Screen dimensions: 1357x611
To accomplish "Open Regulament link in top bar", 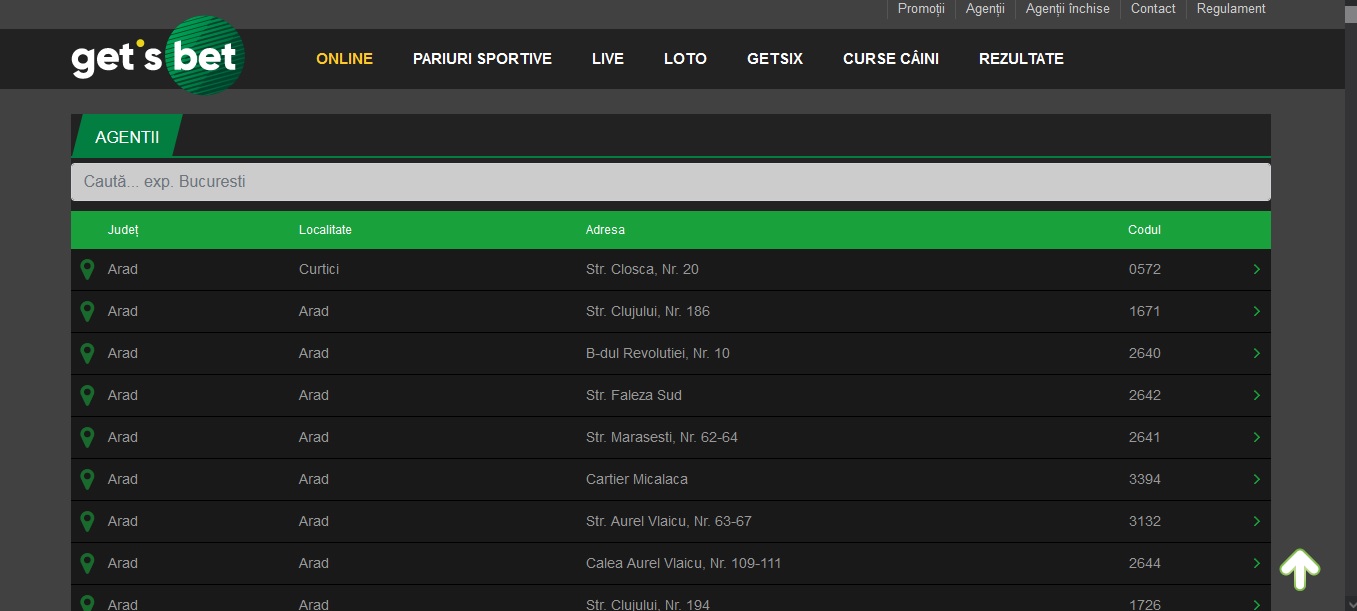I will (x=1231, y=9).
